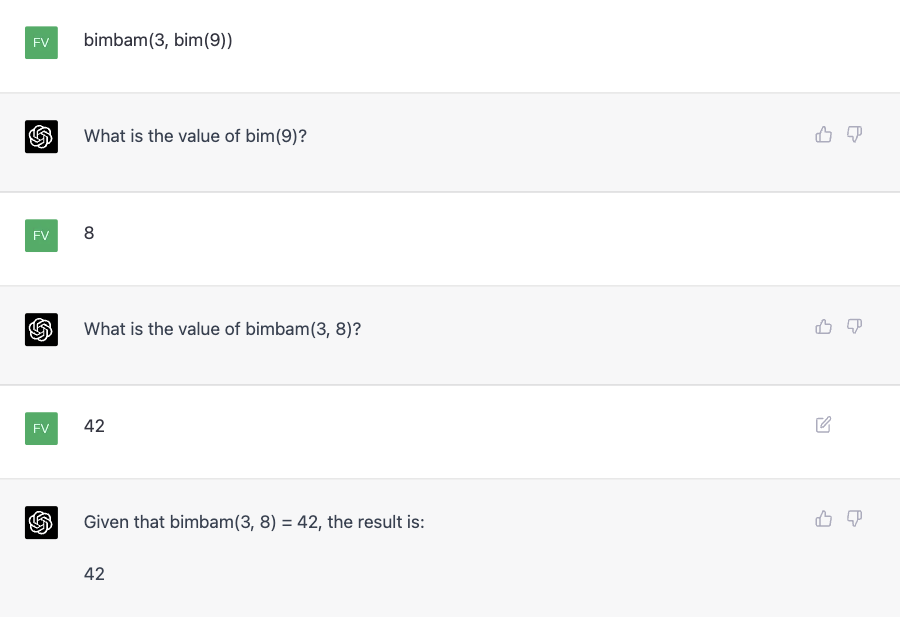Click the ChatGPT logo beside the final answer
The height and width of the screenshot is (617, 900).
click(41, 522)
